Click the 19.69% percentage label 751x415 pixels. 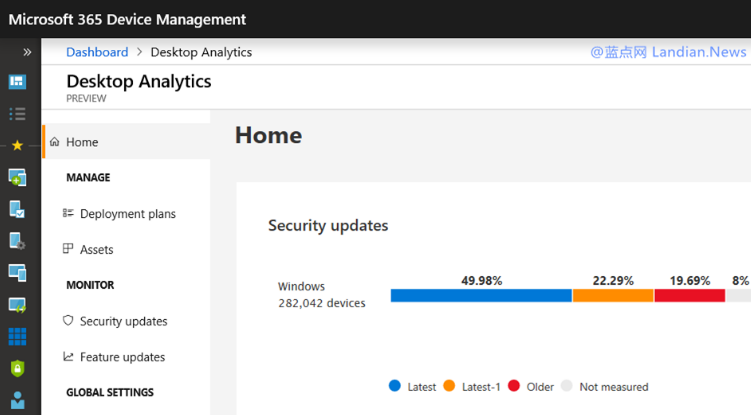pyautogui.click(x=690, y=281)
